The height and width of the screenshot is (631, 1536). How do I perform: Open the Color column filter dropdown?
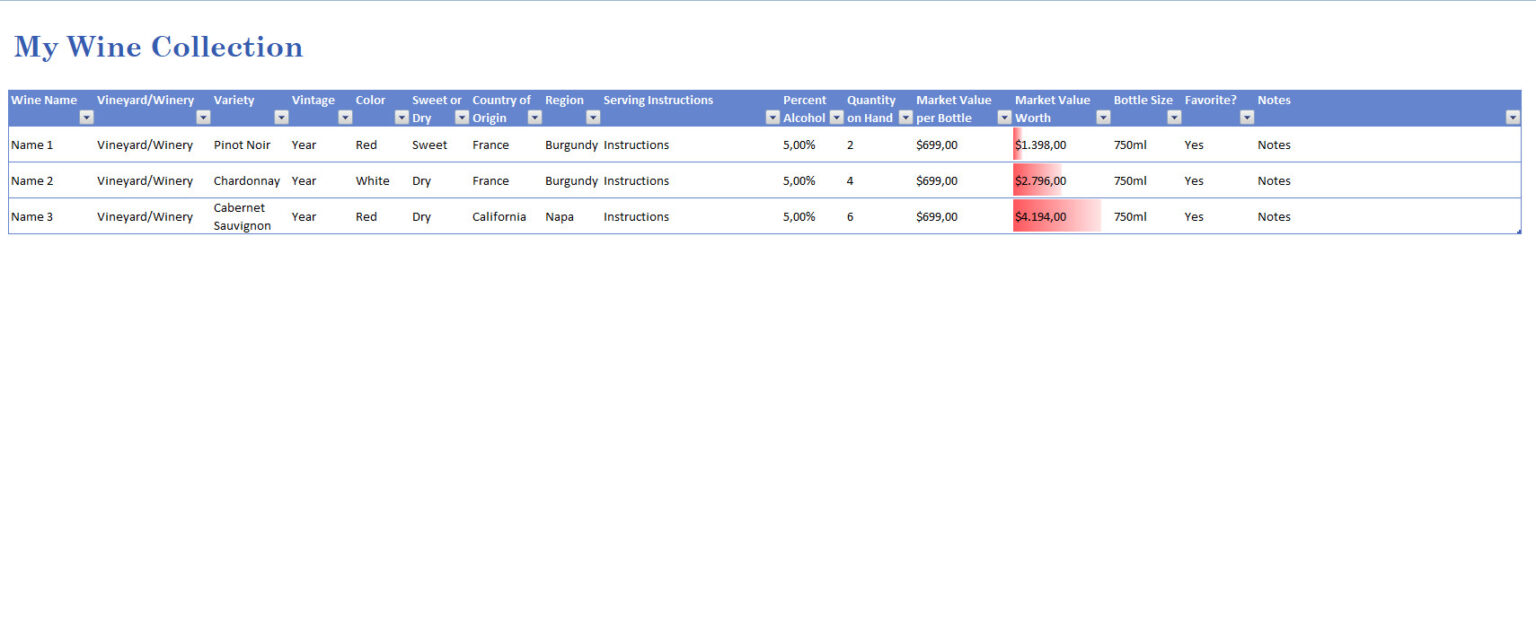(x=401, y=117)
